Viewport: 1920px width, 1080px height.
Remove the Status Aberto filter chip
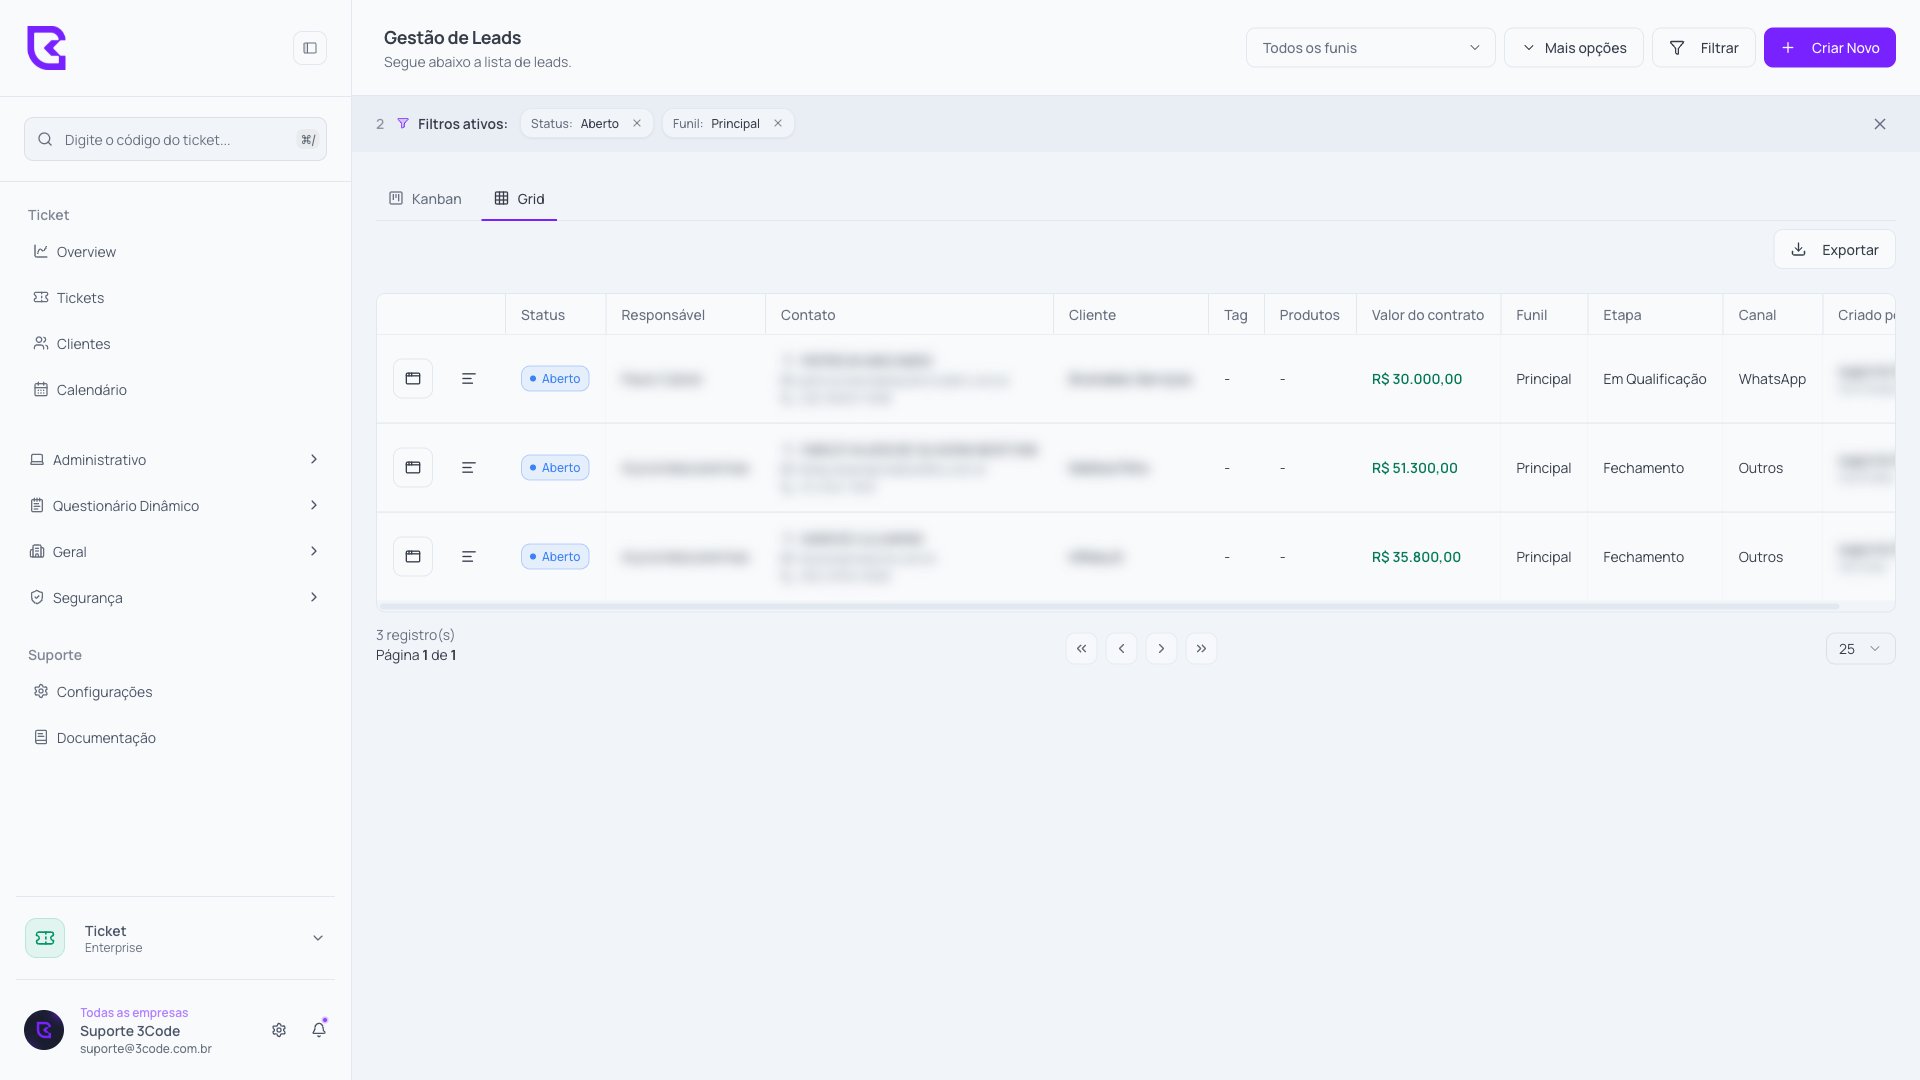[637, 124]
